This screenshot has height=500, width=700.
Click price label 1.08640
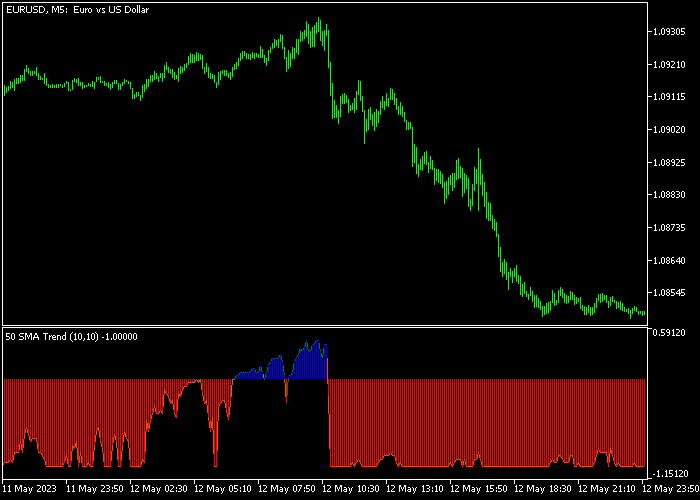[x=670, y=260]
